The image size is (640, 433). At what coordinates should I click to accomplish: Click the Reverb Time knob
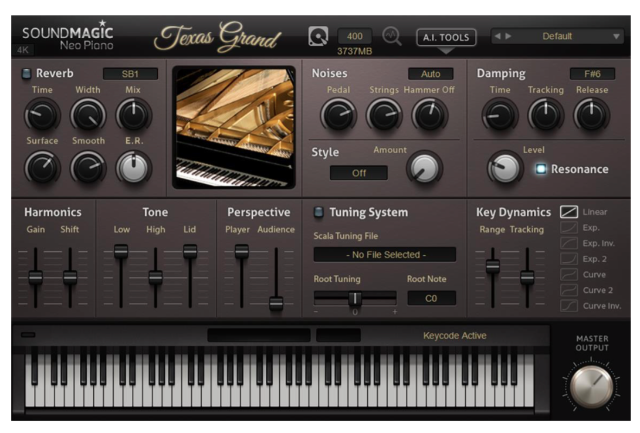tap(42, 115)
